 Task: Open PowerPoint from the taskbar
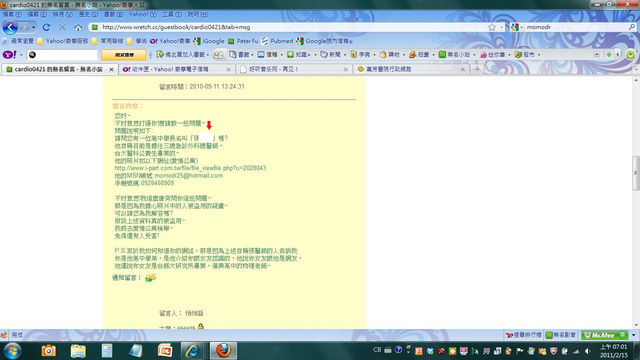(165, 351)
